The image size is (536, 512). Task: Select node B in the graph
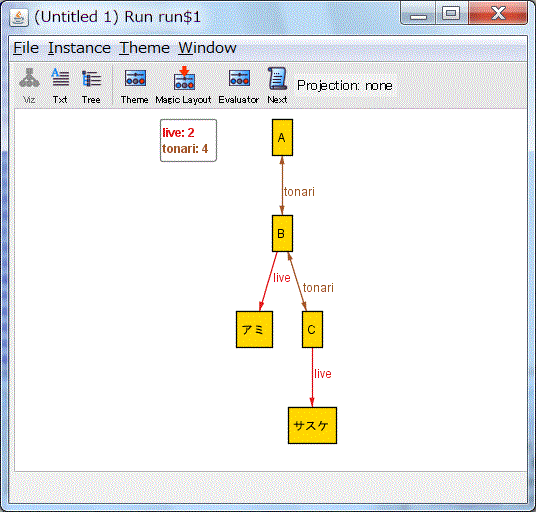(x=282, y=233)
